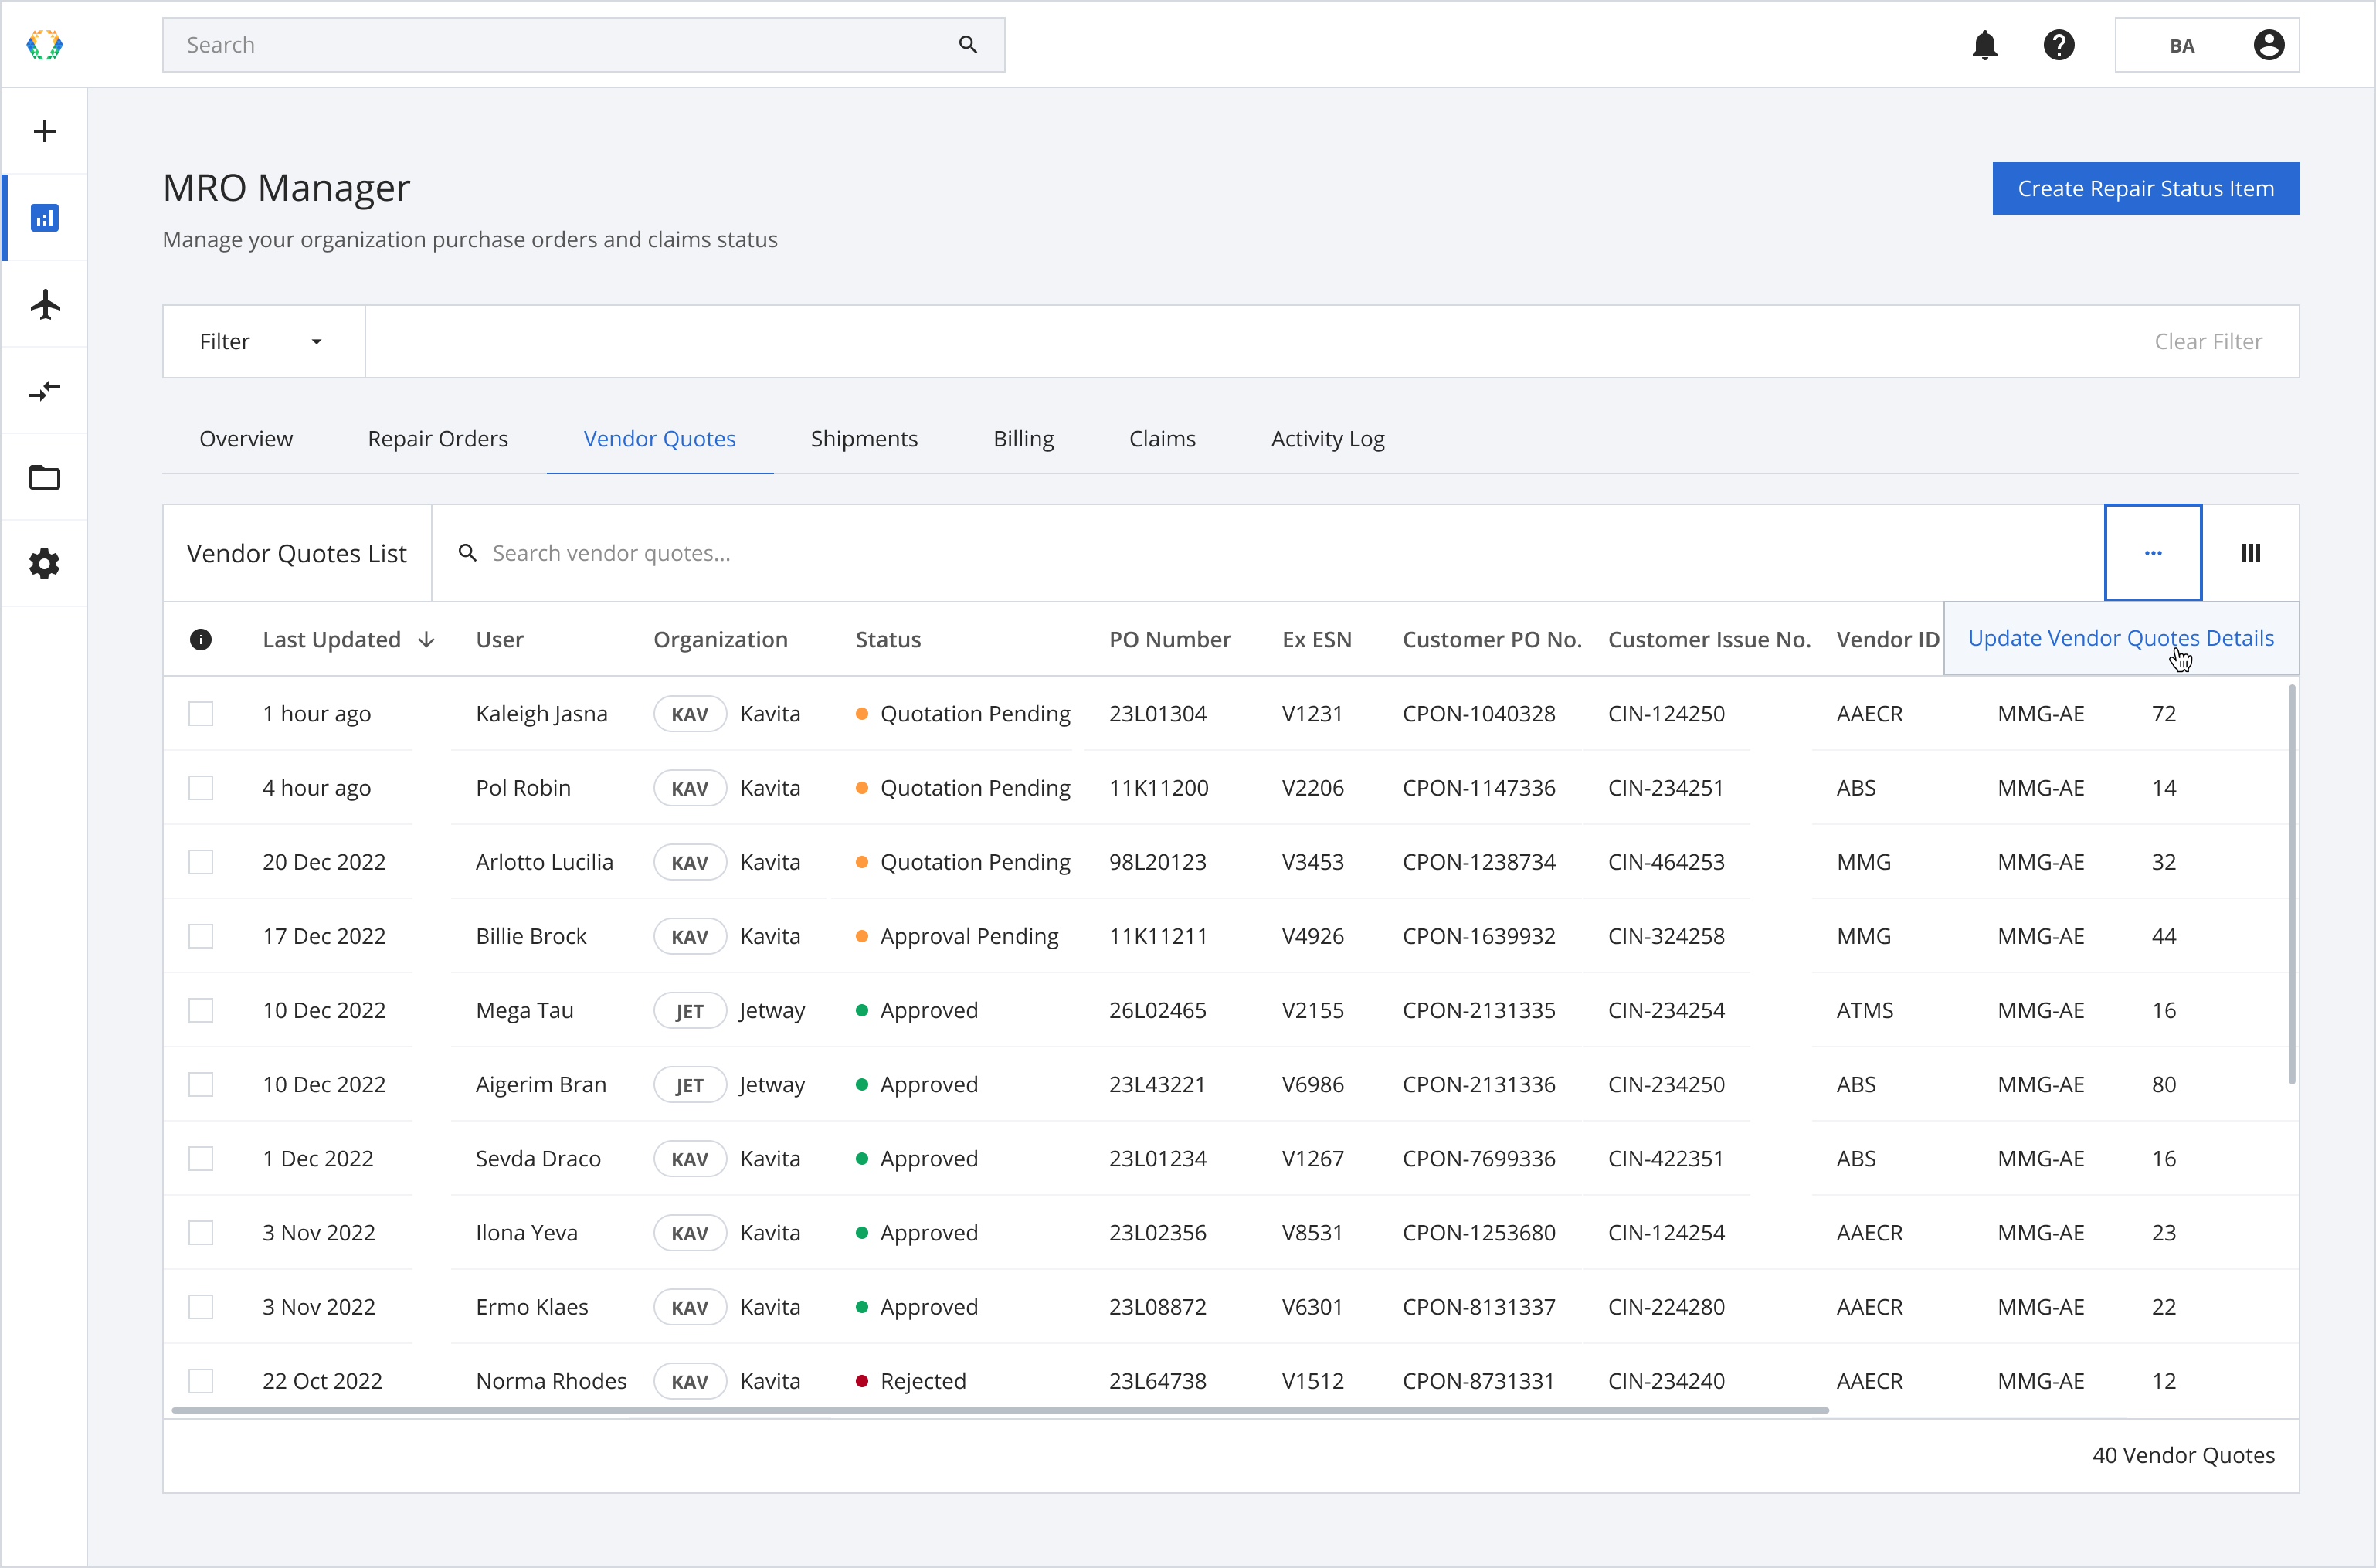Select the Norma Rhodes row checkbox

pyautogui.click(x=200, y=1381)
